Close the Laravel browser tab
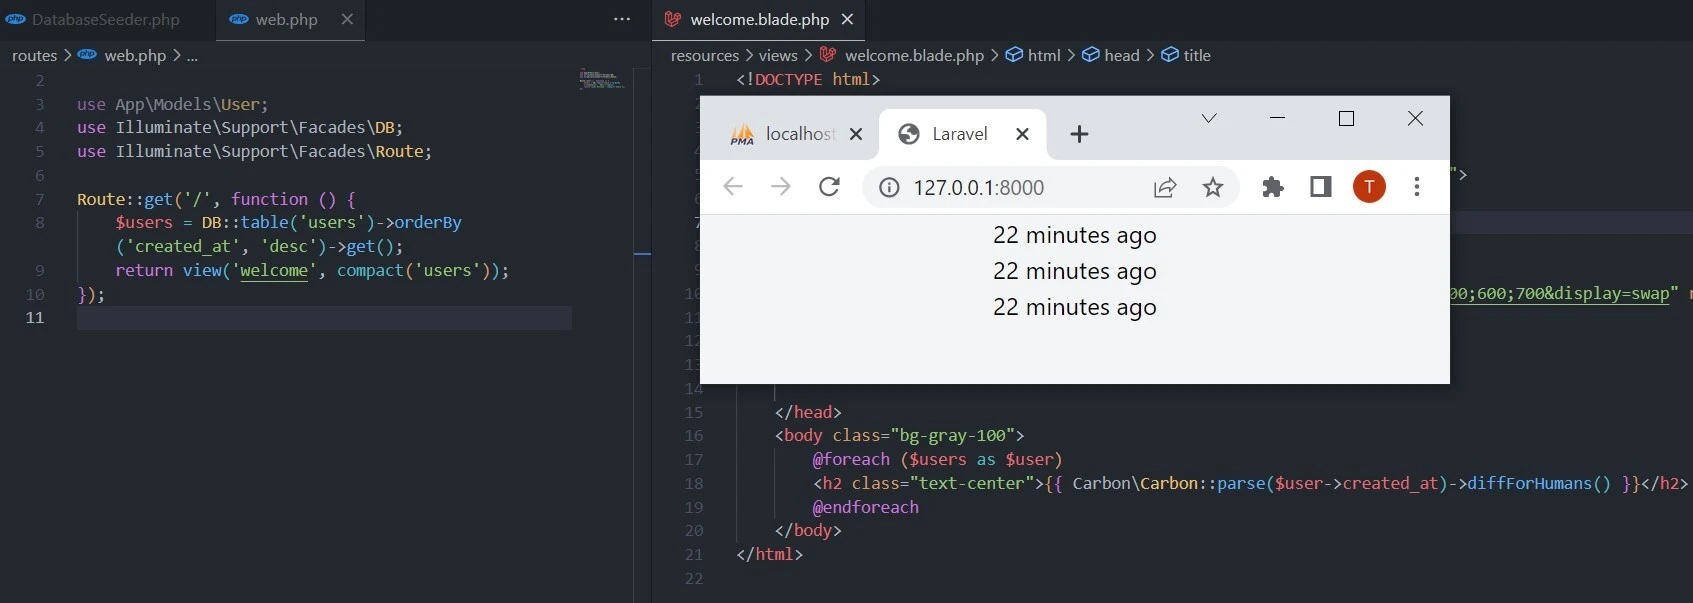Viewport: 1693px width, 603px height. (x=1022, y=134)
